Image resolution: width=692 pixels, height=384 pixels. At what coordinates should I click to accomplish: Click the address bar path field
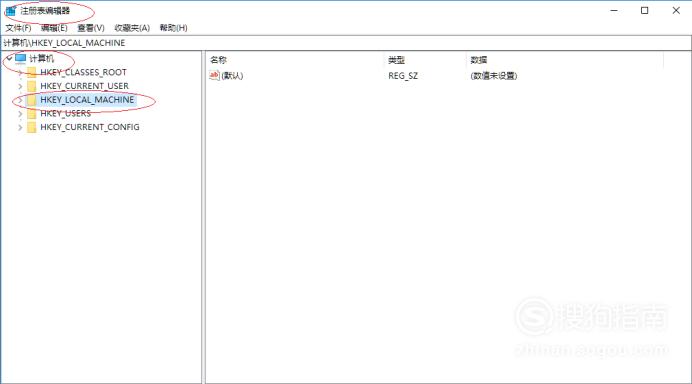[346, 43]
